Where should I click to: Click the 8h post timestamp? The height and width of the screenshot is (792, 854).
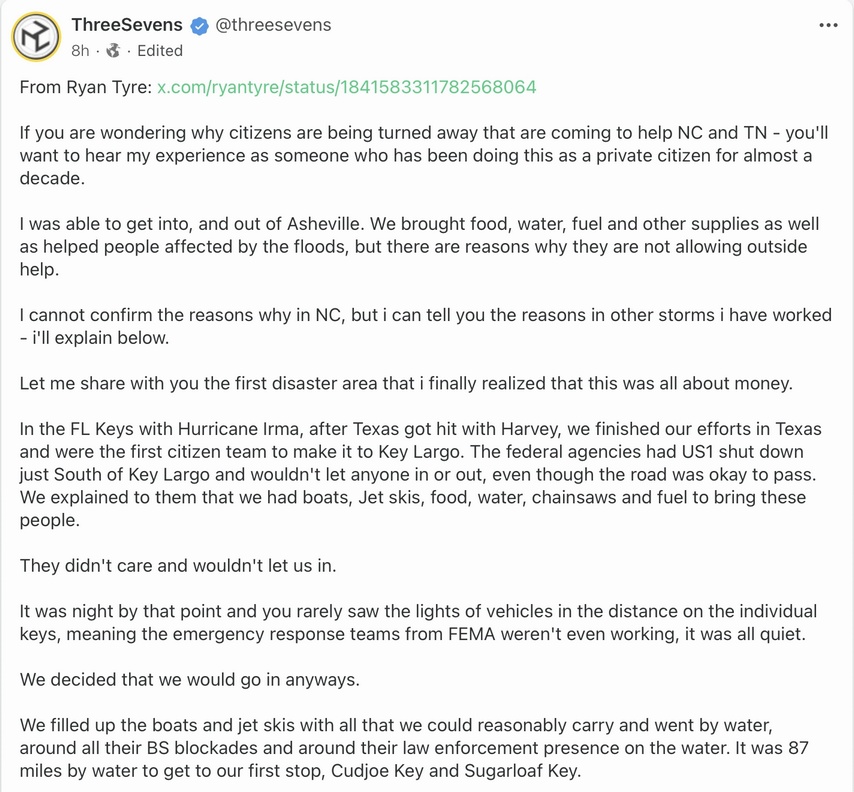pyautogui.click(x=80, y=50)
